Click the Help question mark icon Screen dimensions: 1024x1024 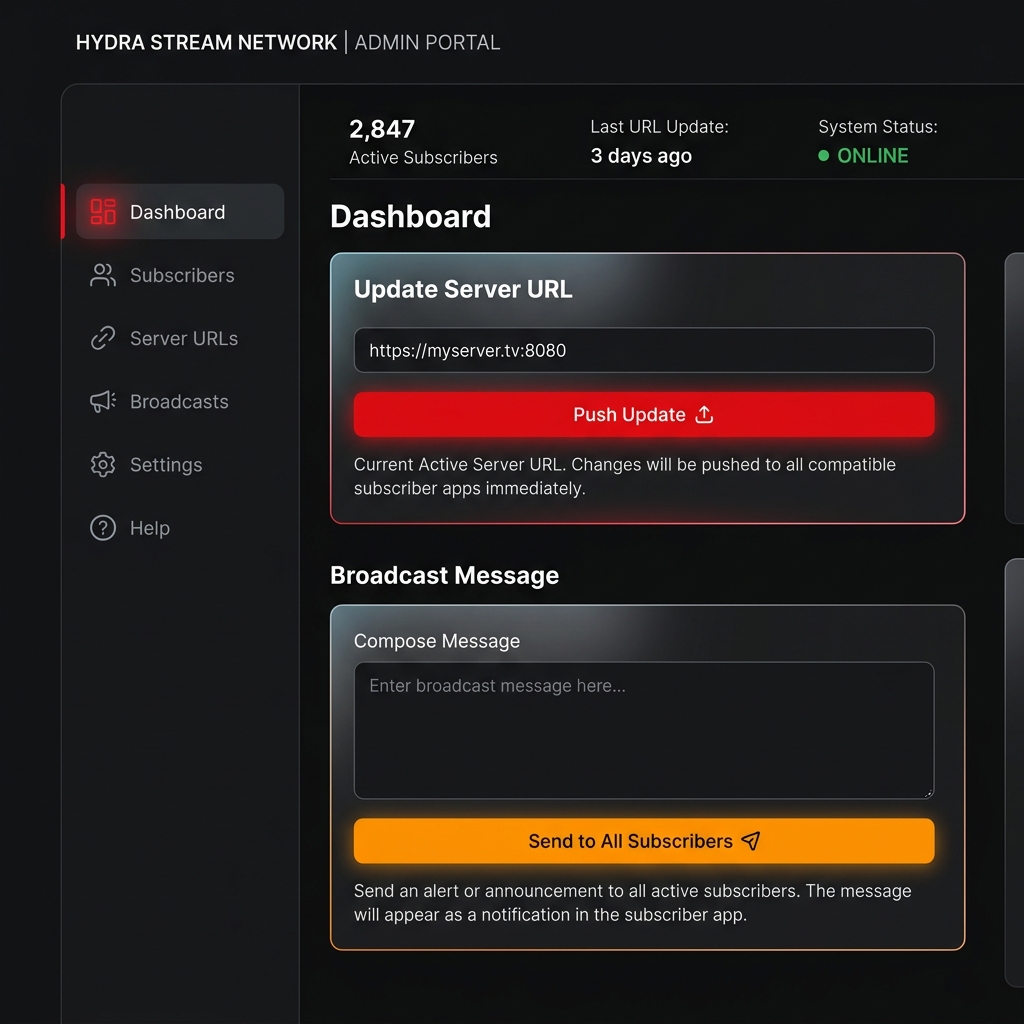coord(101,528)
